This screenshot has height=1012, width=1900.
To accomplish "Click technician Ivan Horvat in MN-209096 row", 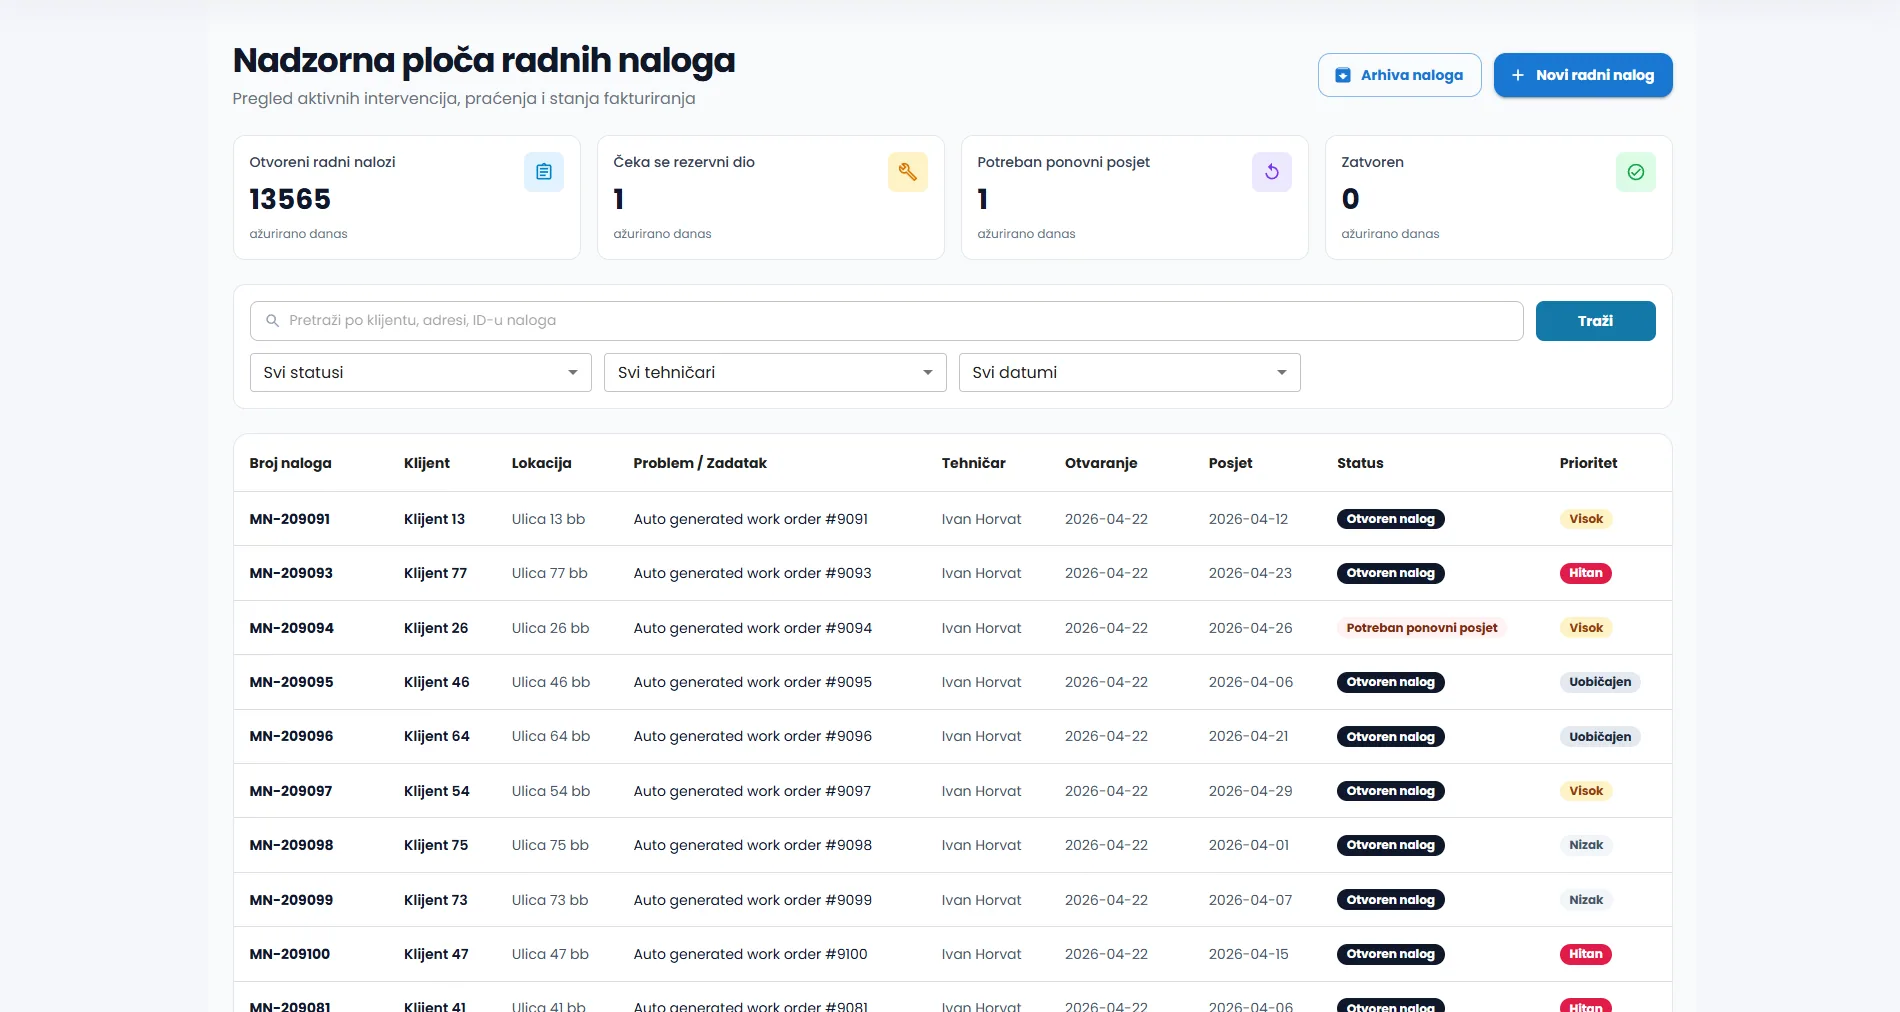I will click(x=982, y=736).
